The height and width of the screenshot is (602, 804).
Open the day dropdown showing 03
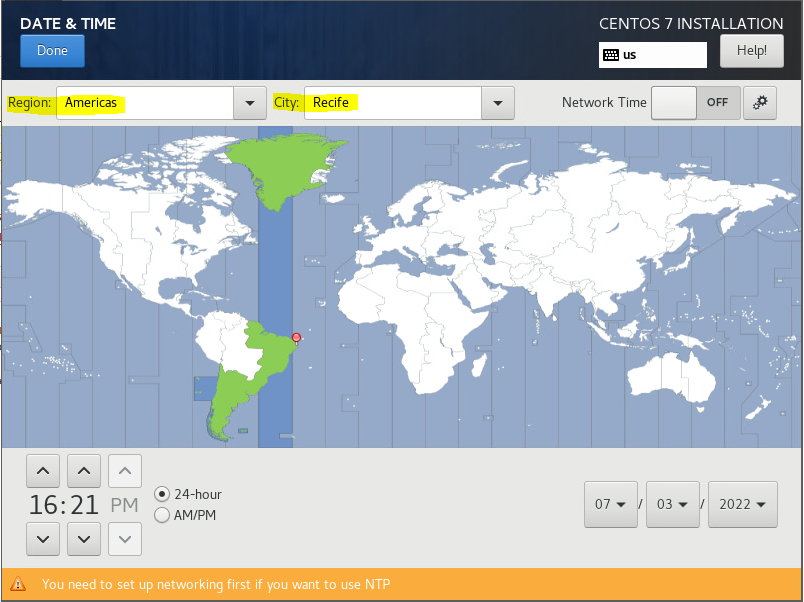coord(672,504)
